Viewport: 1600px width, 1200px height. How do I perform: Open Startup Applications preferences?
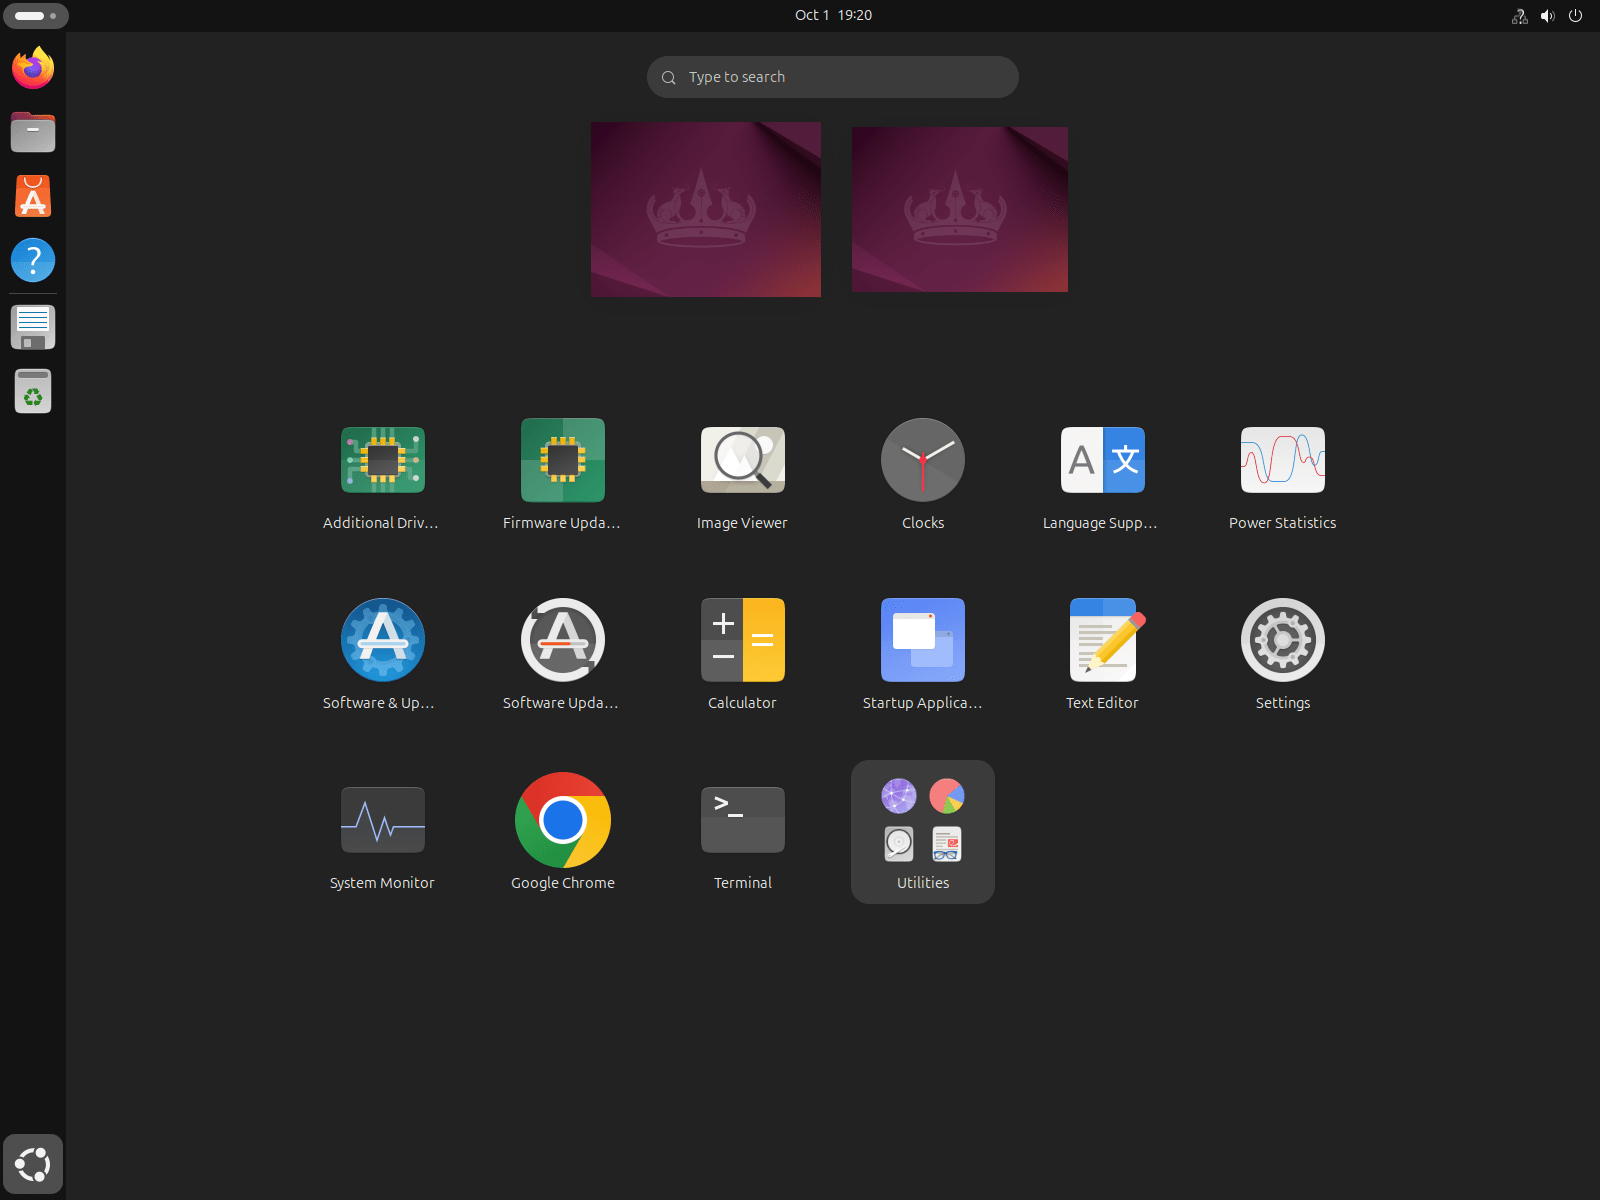click(x=922, y=641)
